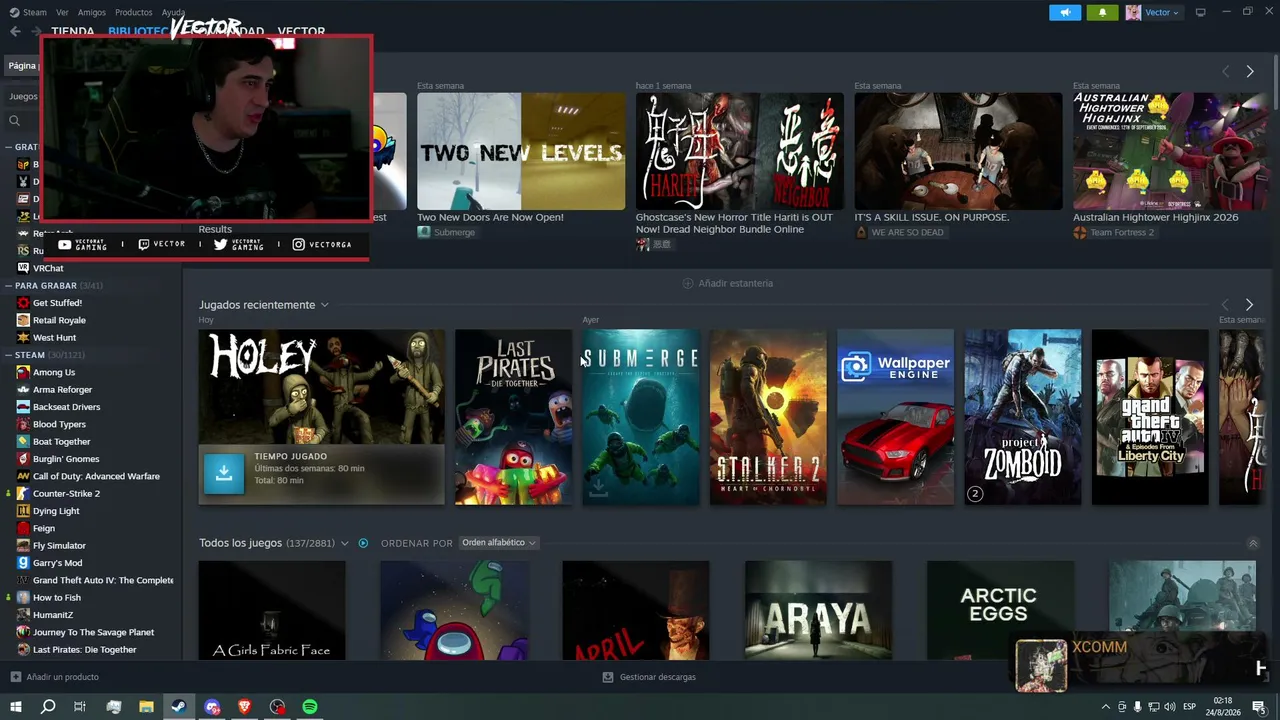The height and width of the screenshot is (720, 1280).
Task: Select the S.T.A.L.K.E.R. 2 game cover
Action: pos(768,417)
